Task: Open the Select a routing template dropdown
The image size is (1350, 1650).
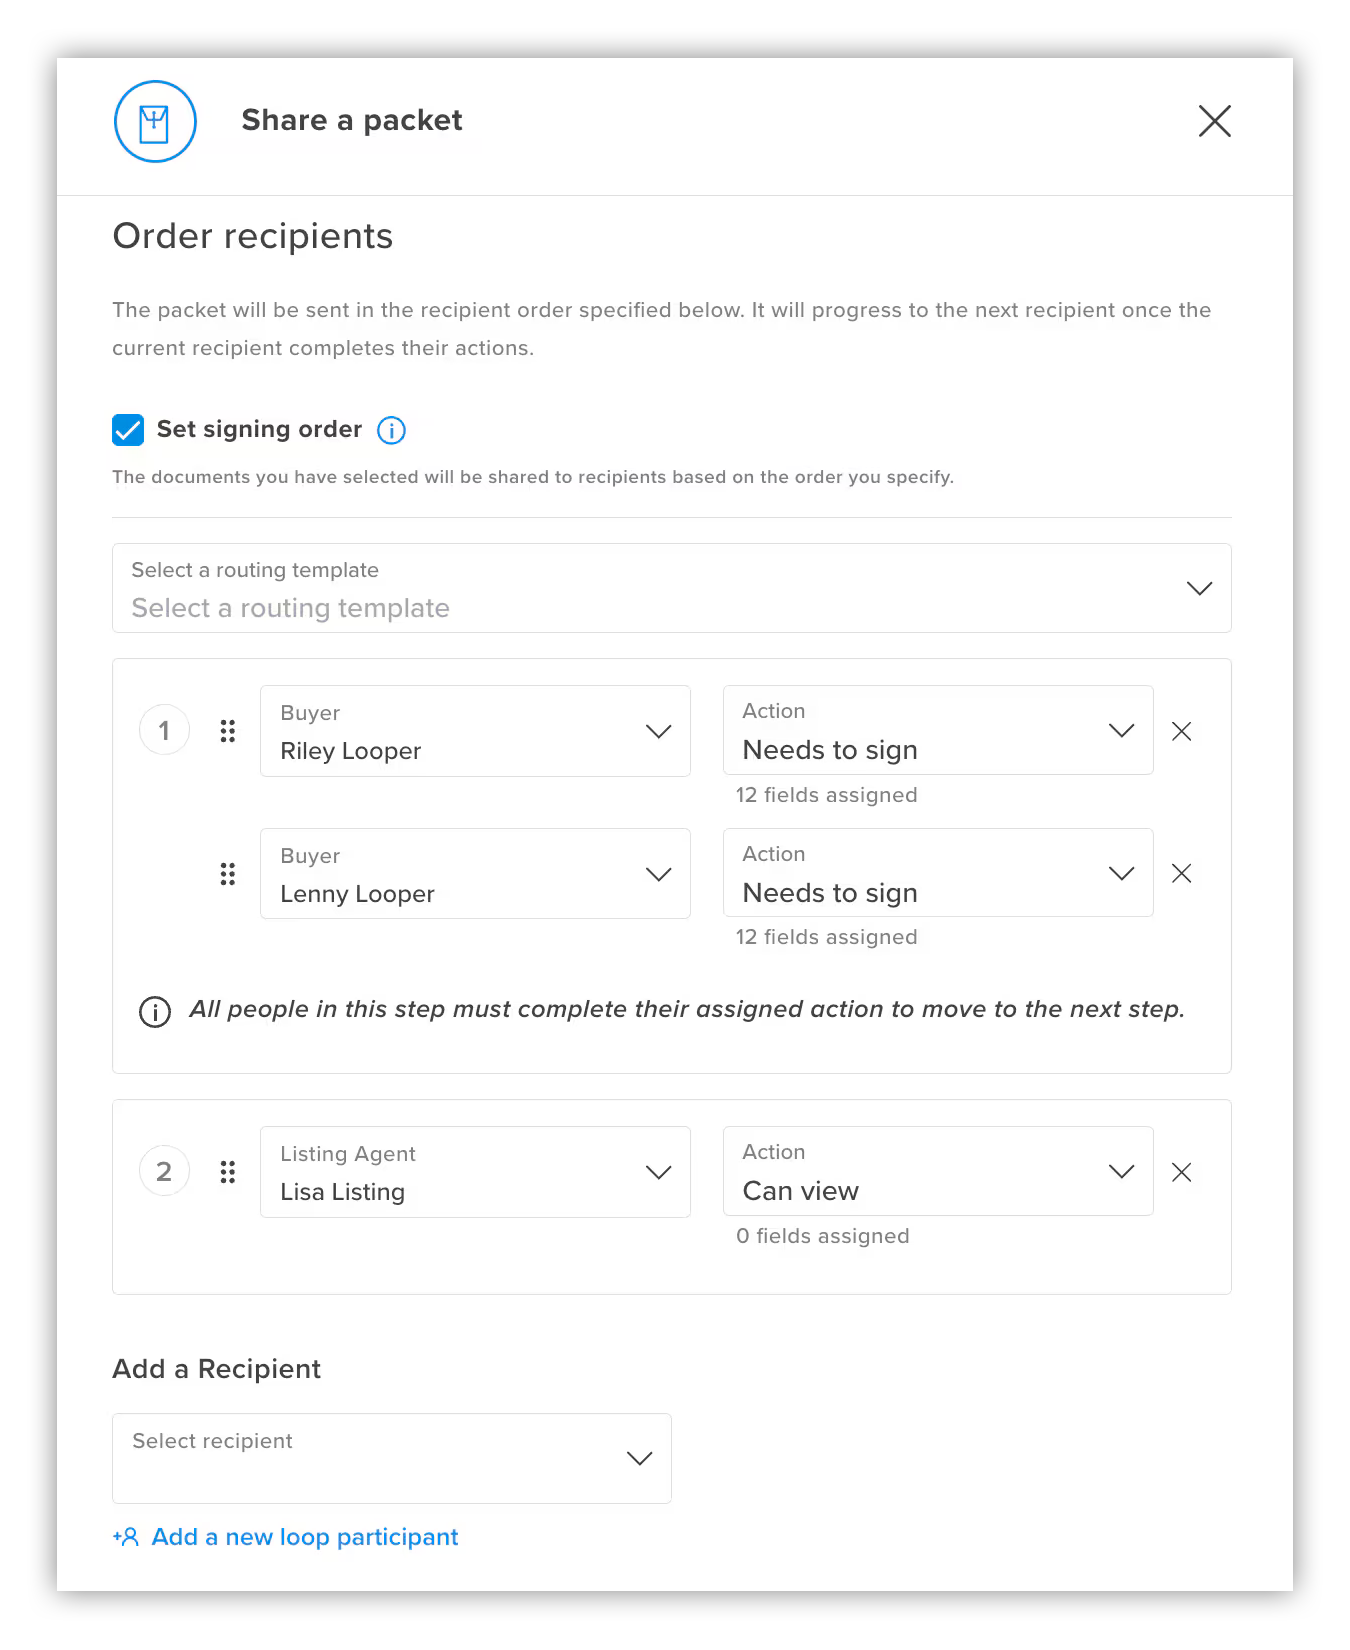Action: pos(671,588)
